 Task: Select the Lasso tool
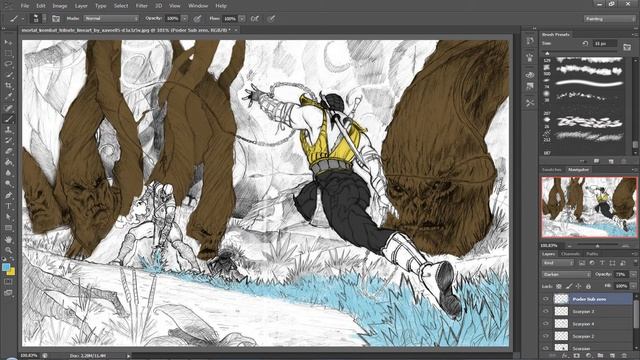(x=8, y=64)
